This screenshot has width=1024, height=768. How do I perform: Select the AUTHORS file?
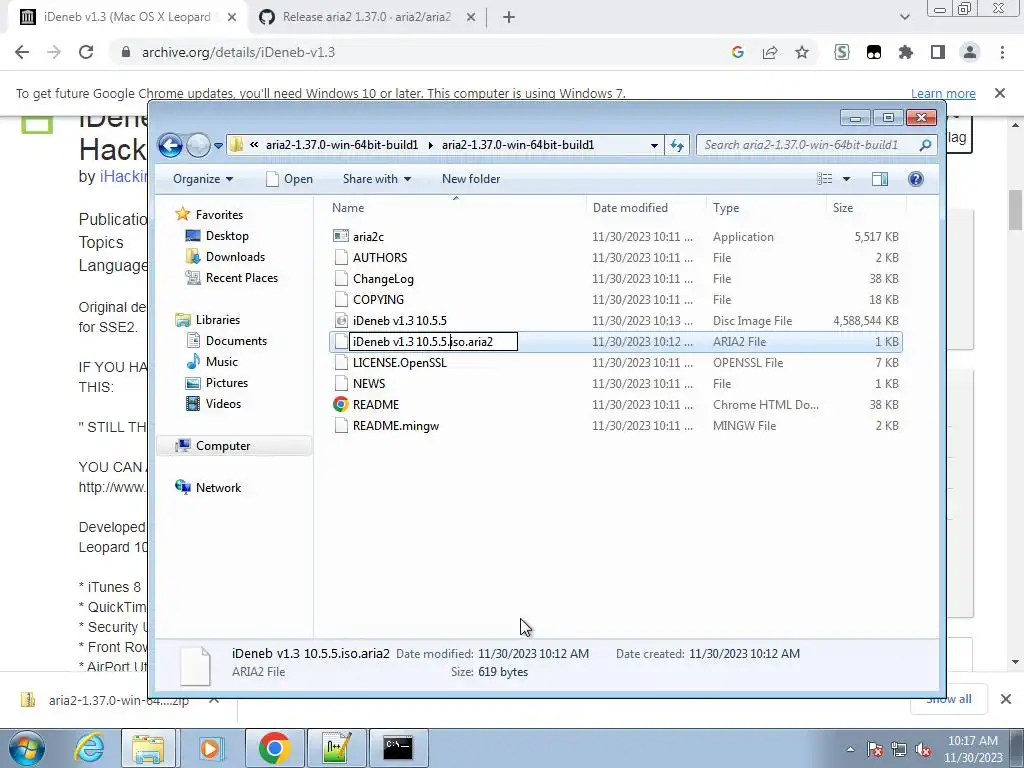tap(616, 257)
